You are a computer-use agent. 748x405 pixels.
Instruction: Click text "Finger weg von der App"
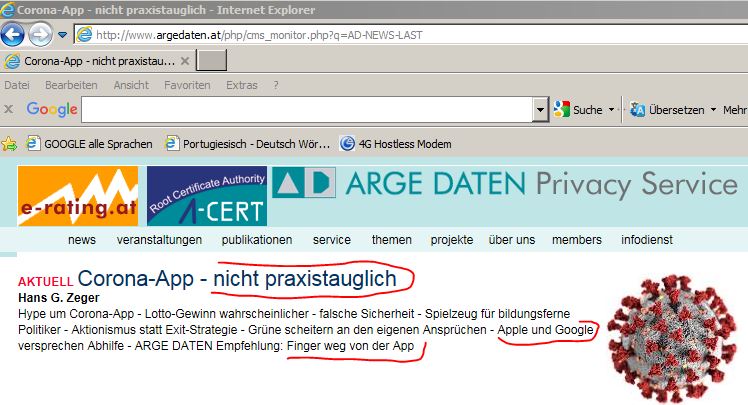coord(351,346)
